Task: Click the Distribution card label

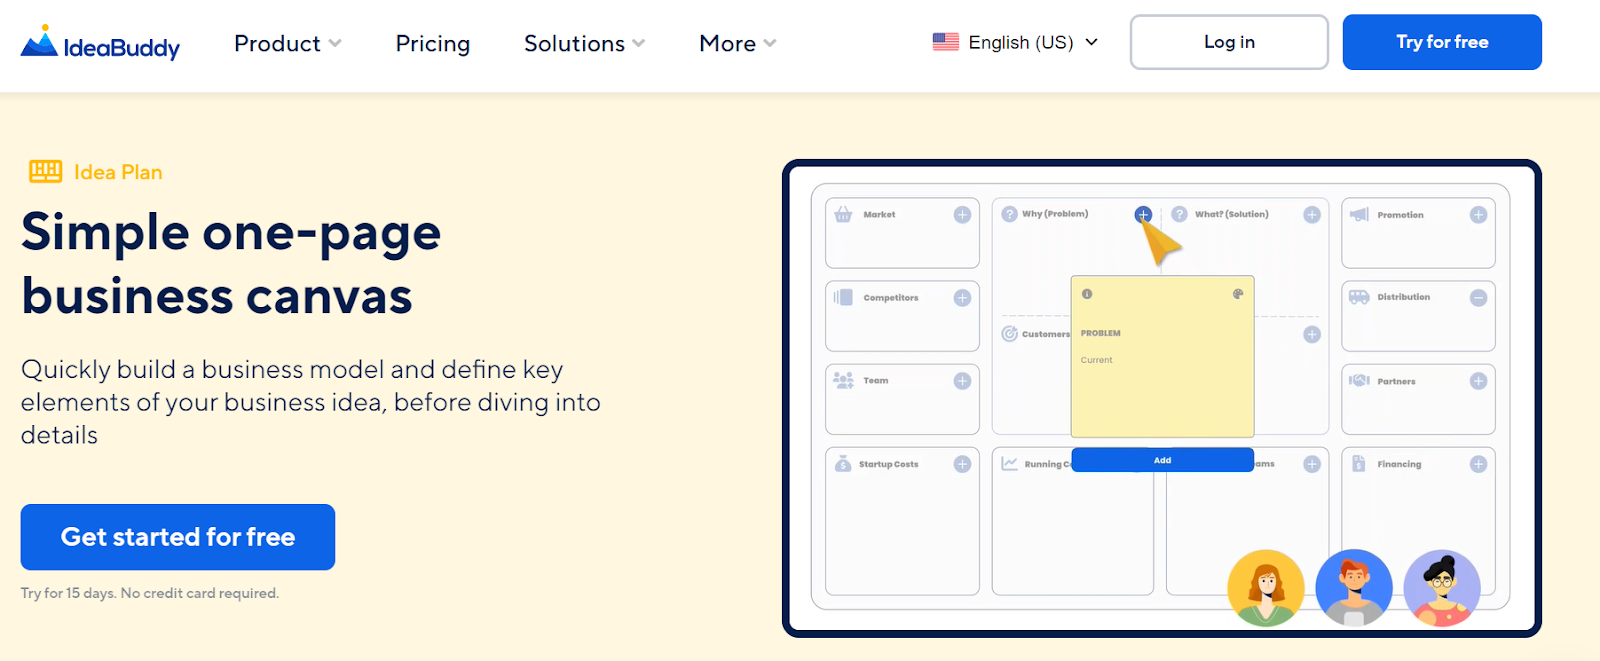Action: click(x=1403, y=297)
